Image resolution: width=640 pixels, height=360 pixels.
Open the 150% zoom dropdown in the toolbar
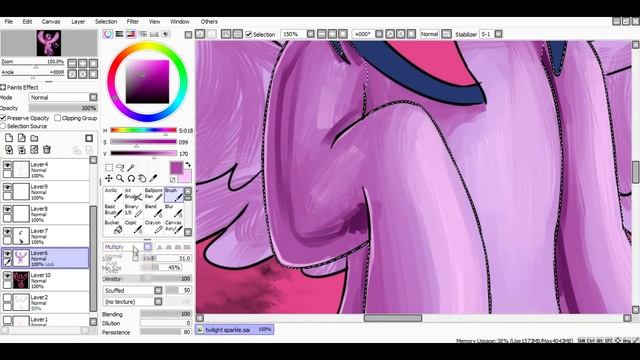[311, 34]
